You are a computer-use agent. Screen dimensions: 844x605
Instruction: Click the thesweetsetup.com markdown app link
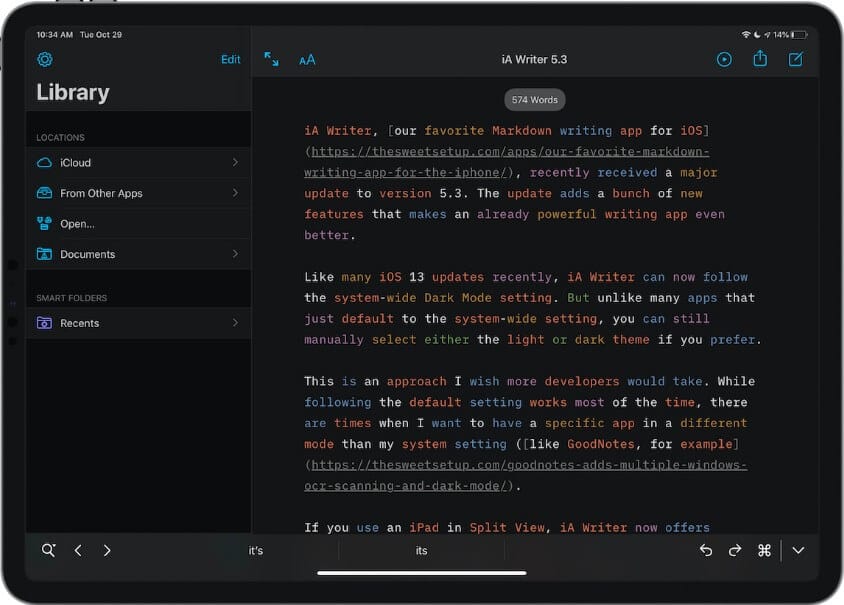507,162
